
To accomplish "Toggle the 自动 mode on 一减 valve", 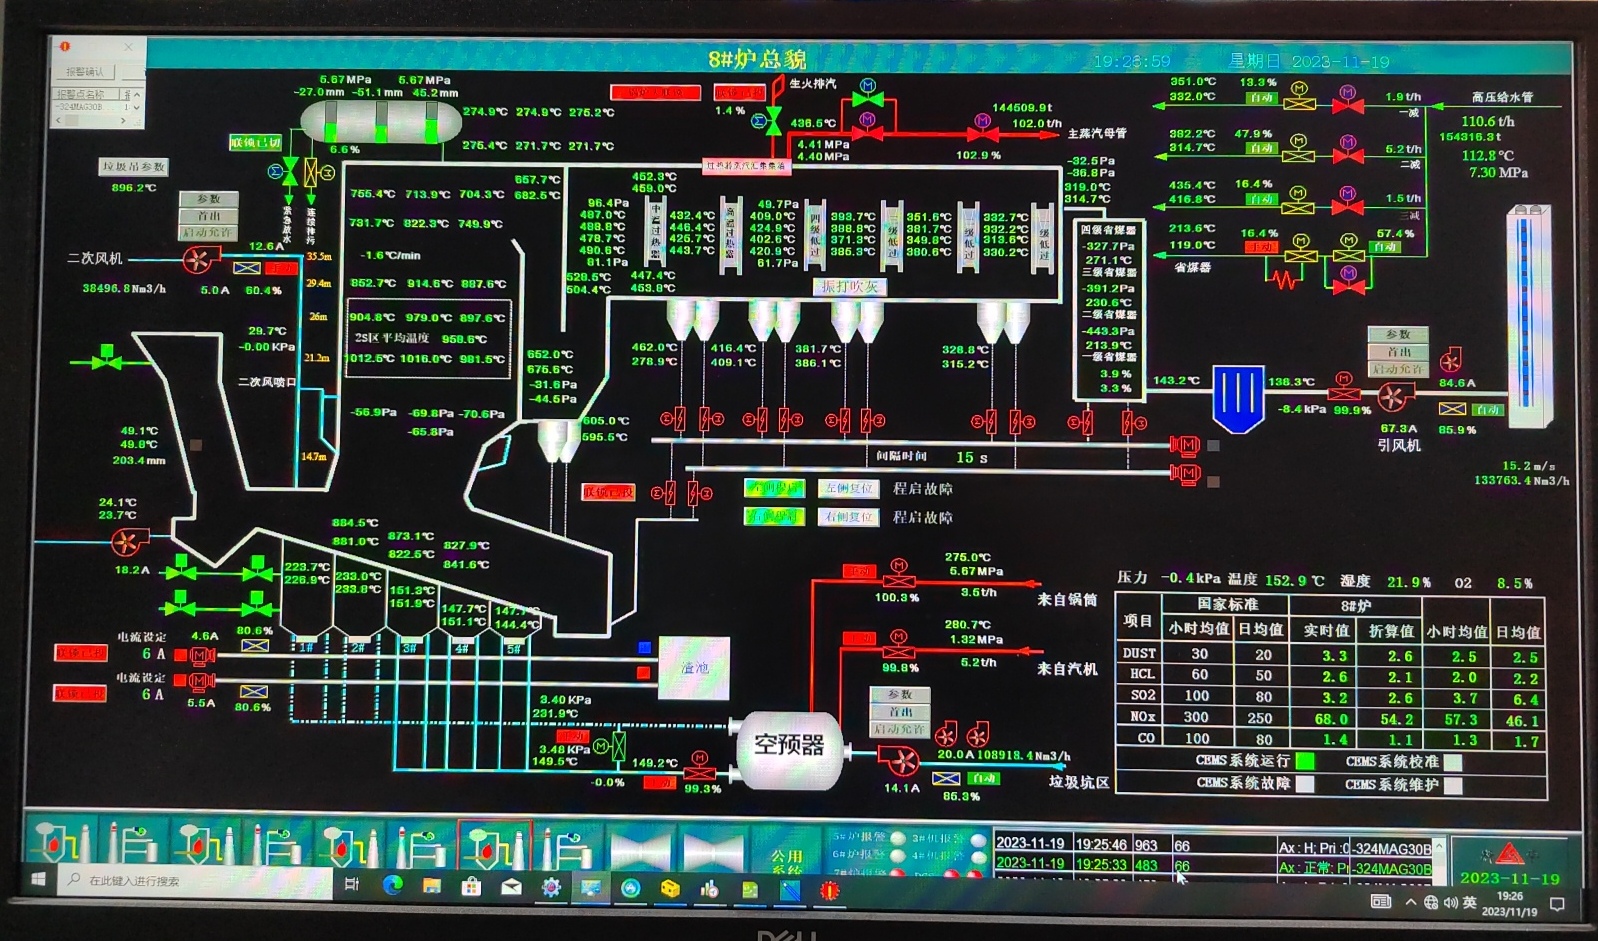I will [1261, 98].
